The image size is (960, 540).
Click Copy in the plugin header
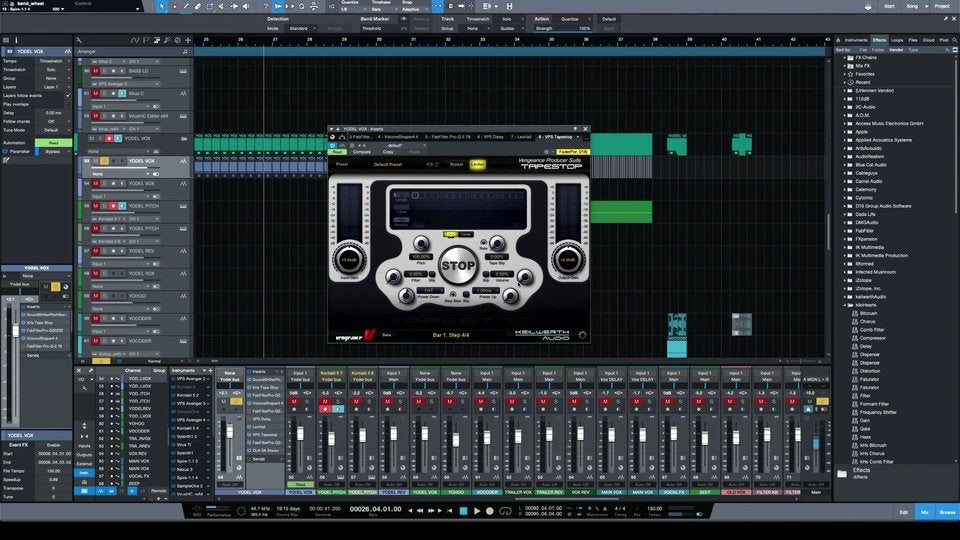coord(388,152)
